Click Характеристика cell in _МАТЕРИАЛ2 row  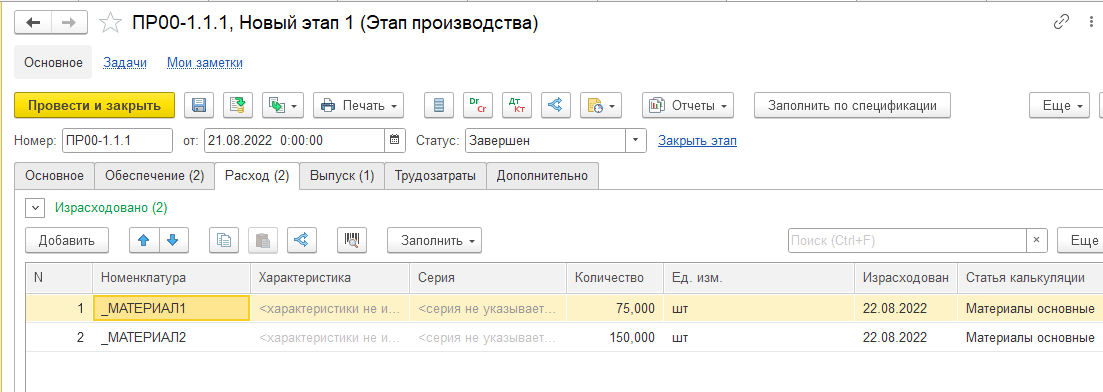coord(330,337)
